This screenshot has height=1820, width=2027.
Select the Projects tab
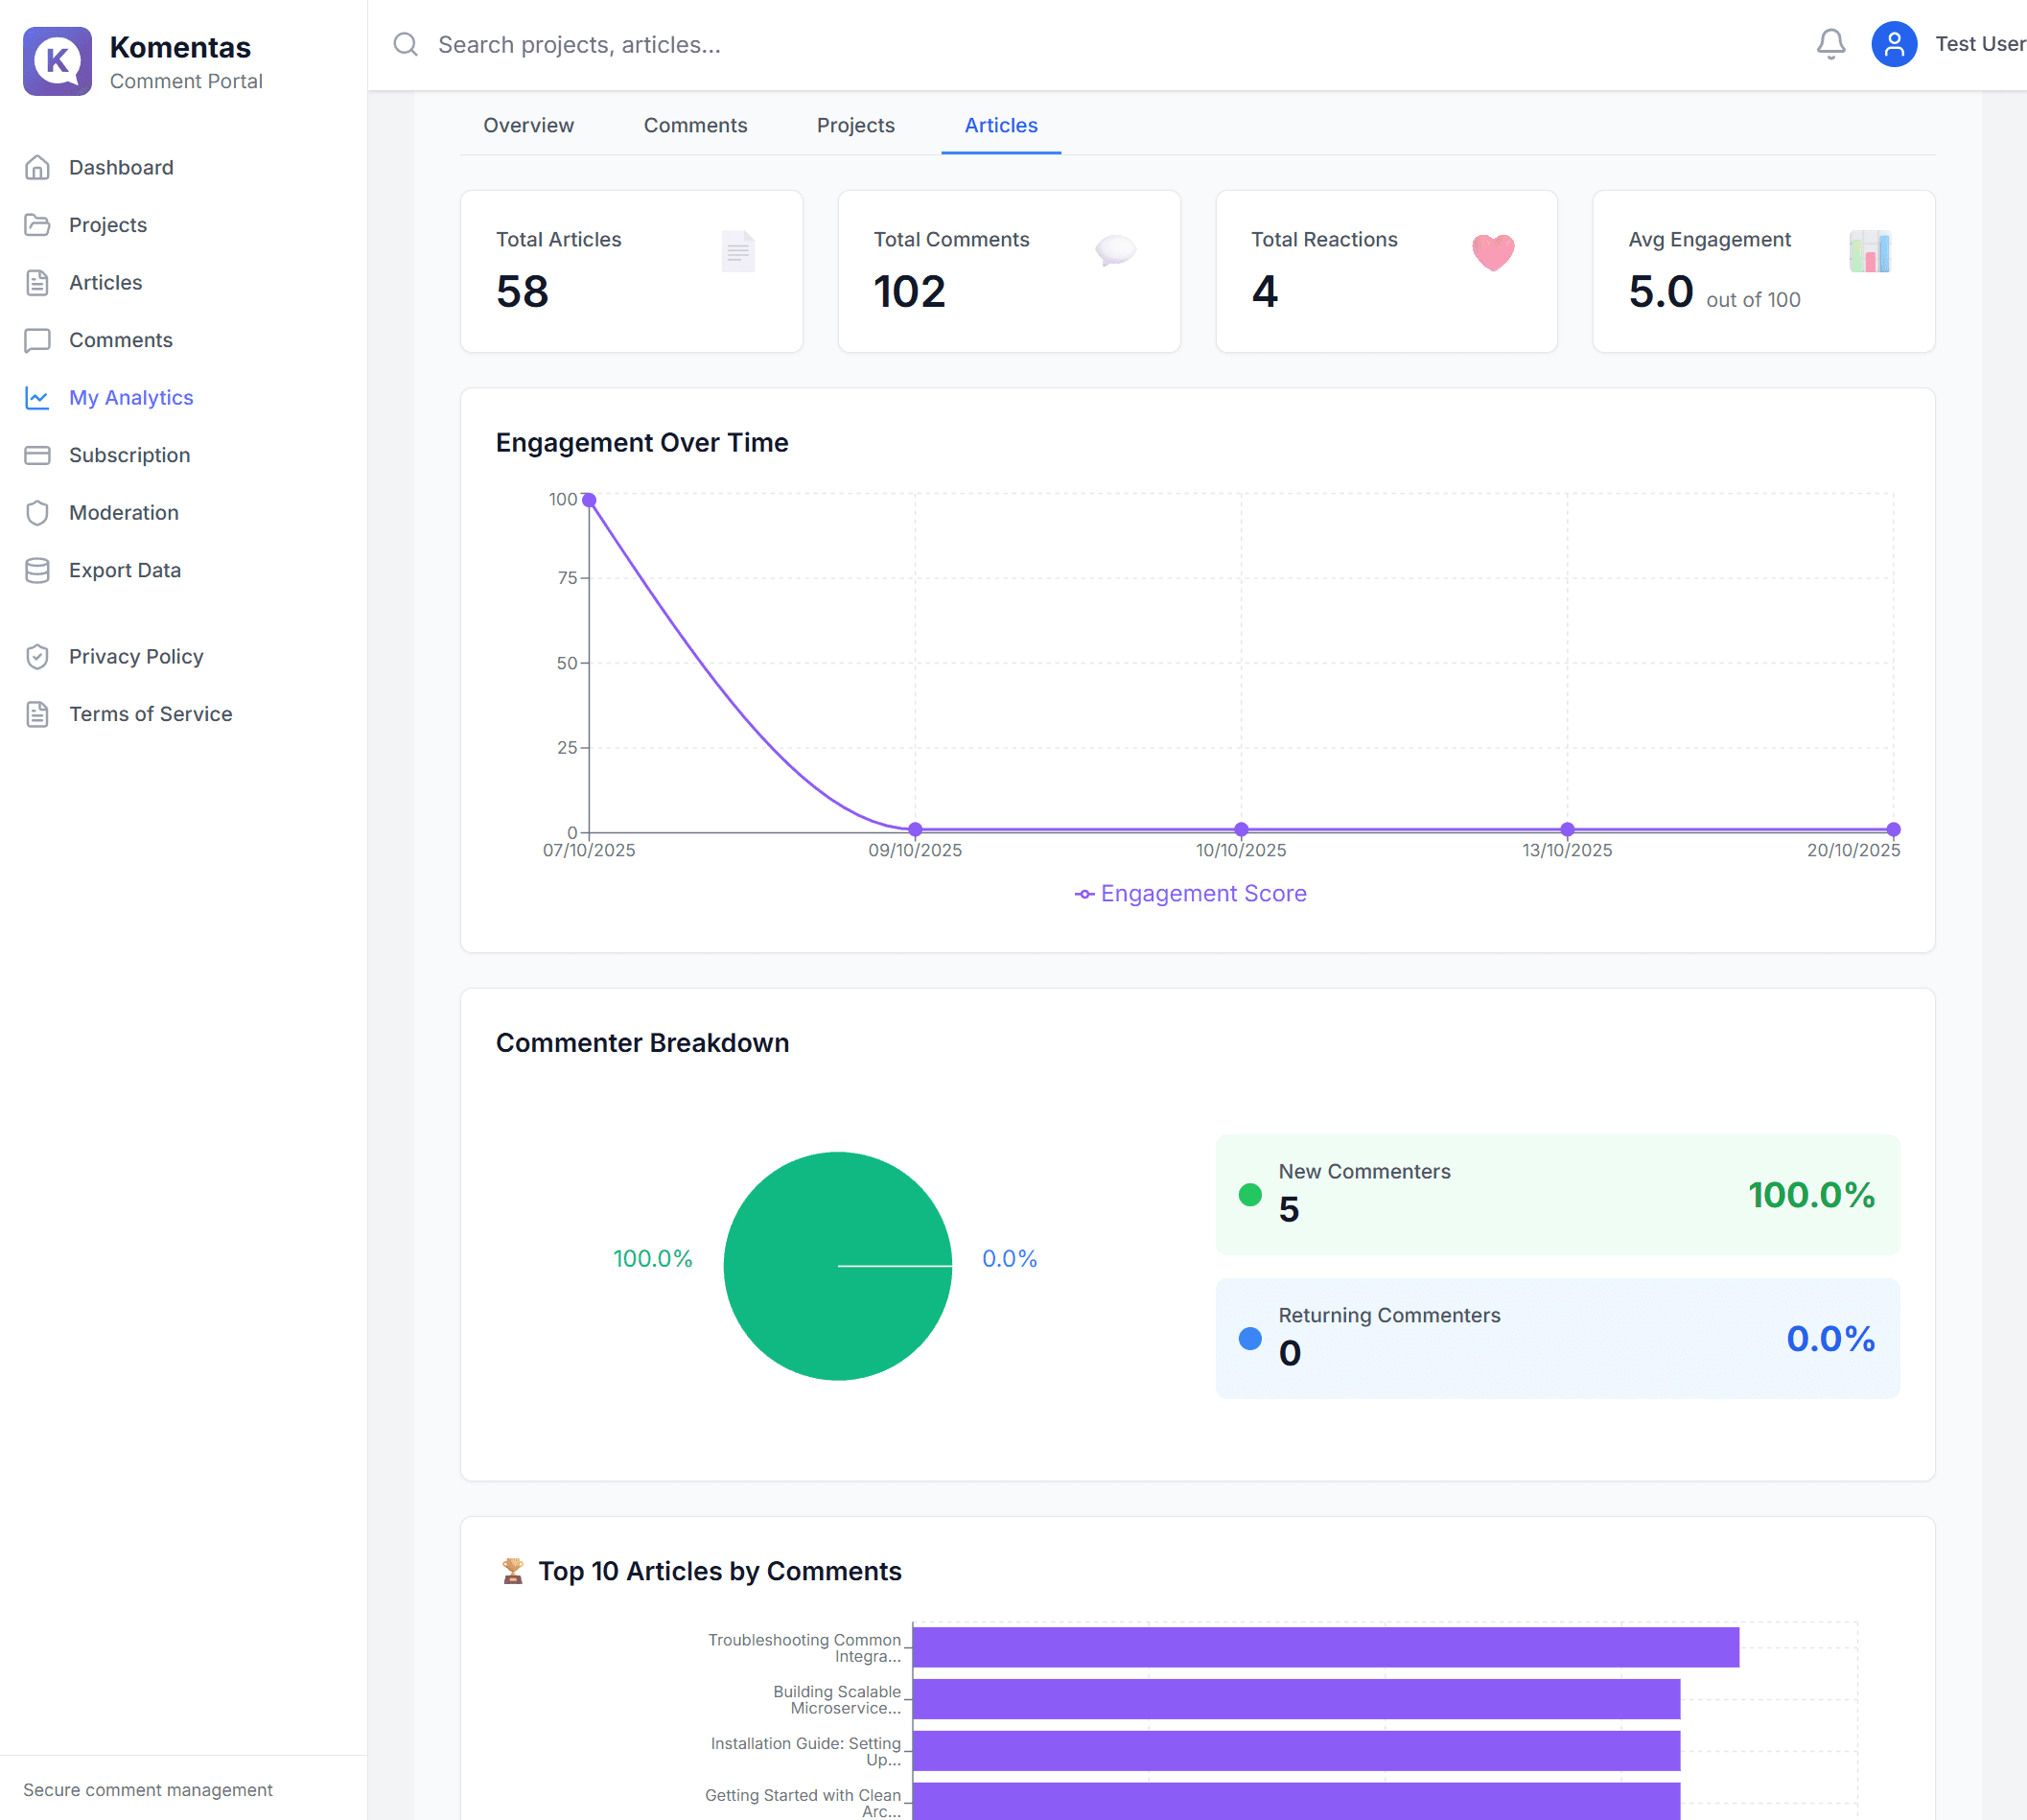tap(855, 125)
